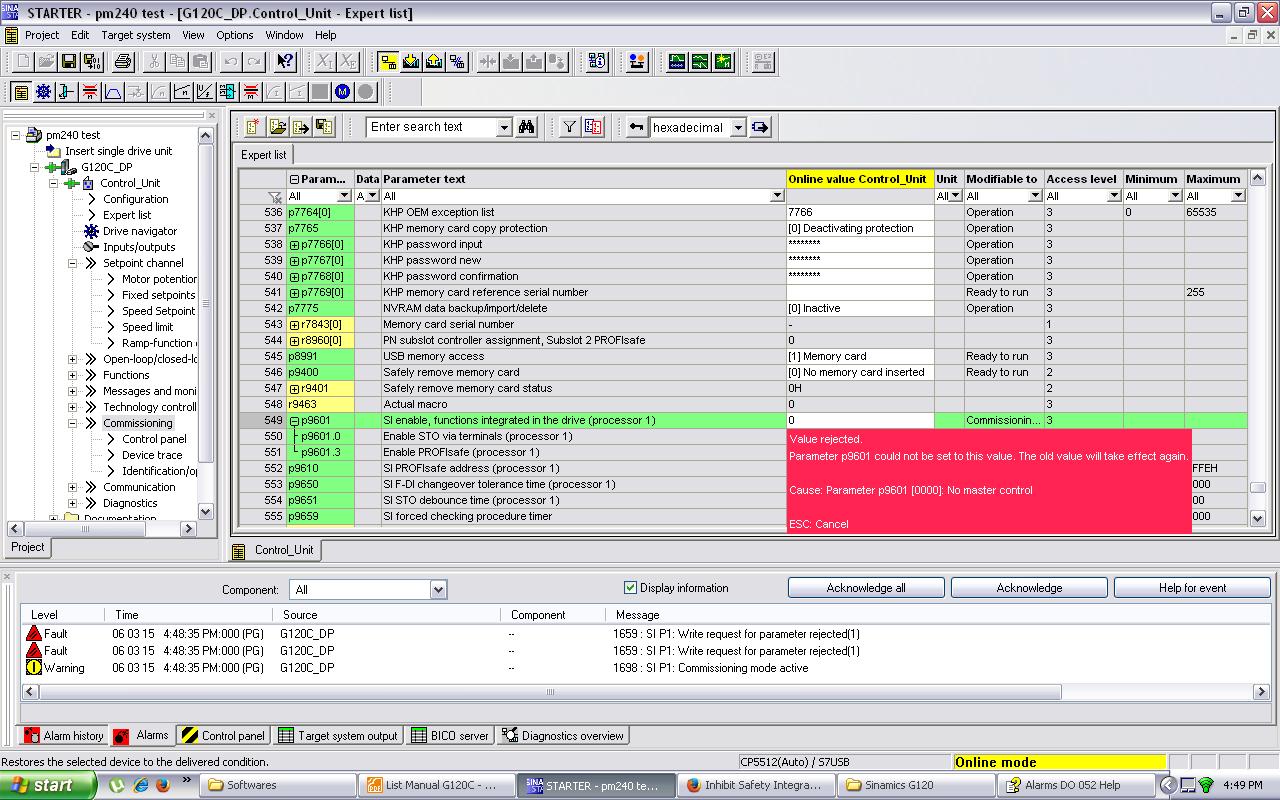Click the Control_Unit tab below expert list

click(274, 550)
